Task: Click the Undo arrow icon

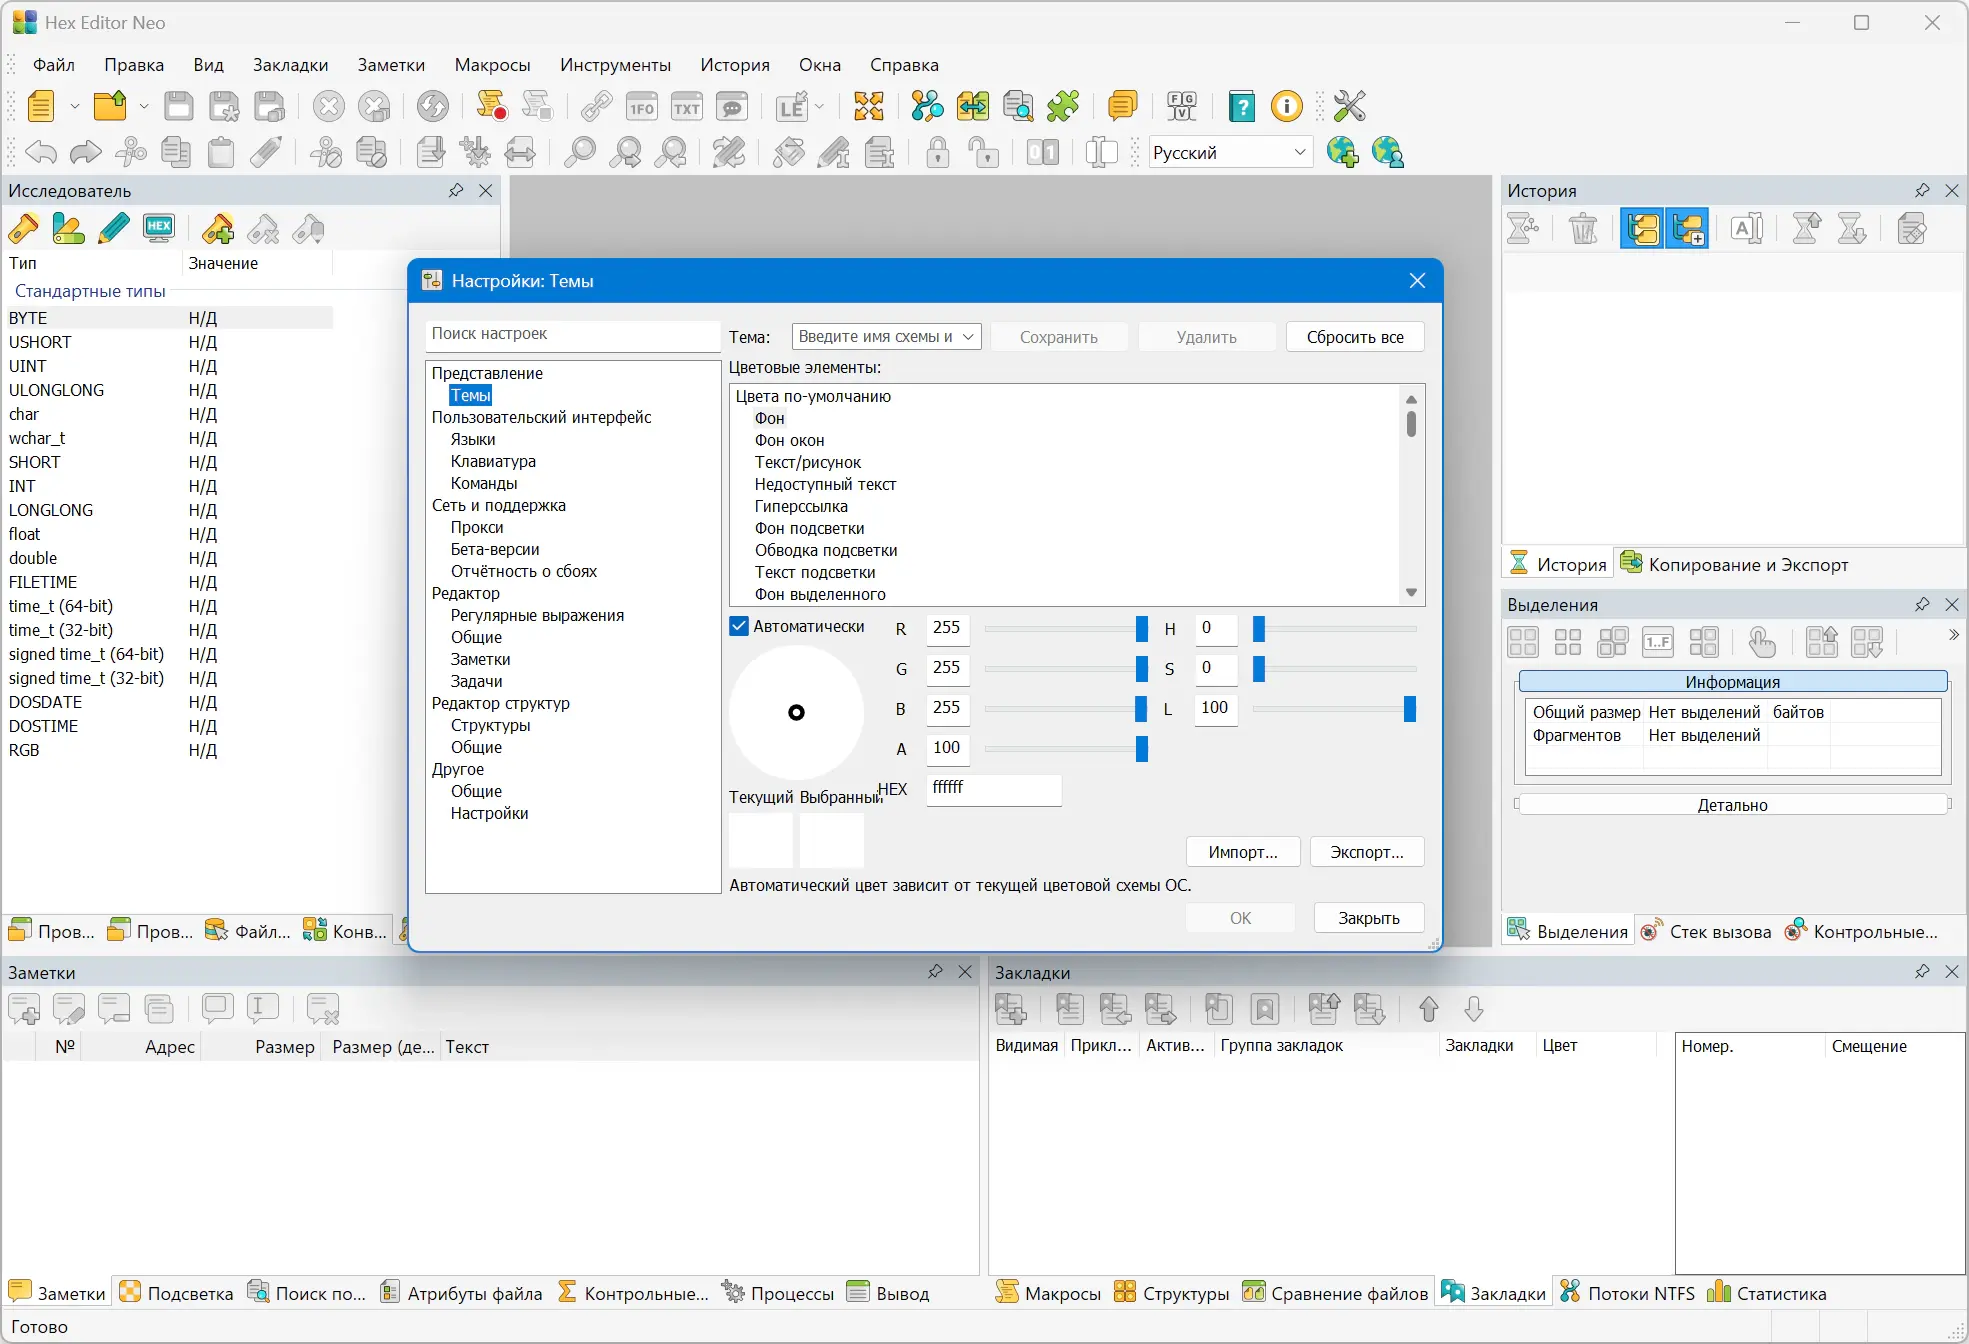Action: point(40,153)
